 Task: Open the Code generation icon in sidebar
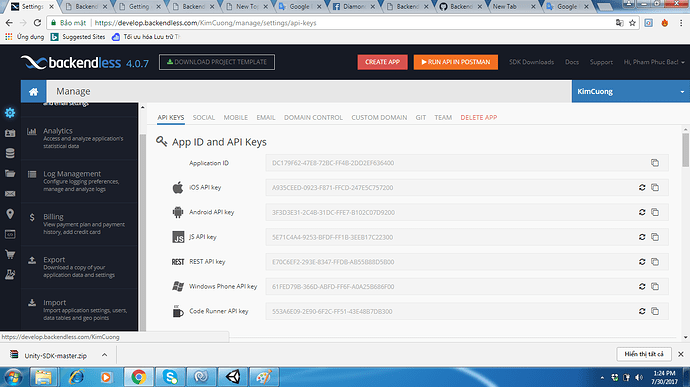(x=10, y=234)
